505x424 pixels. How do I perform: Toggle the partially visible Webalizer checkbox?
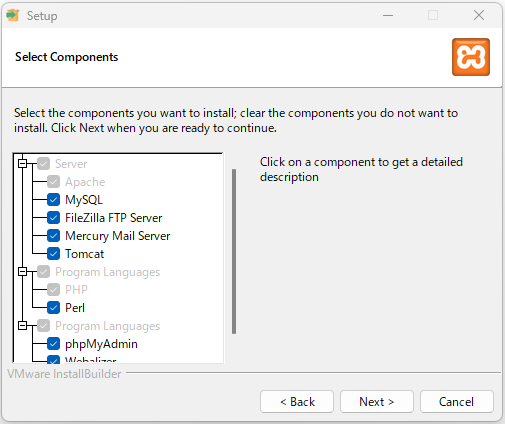click(53, 359)
